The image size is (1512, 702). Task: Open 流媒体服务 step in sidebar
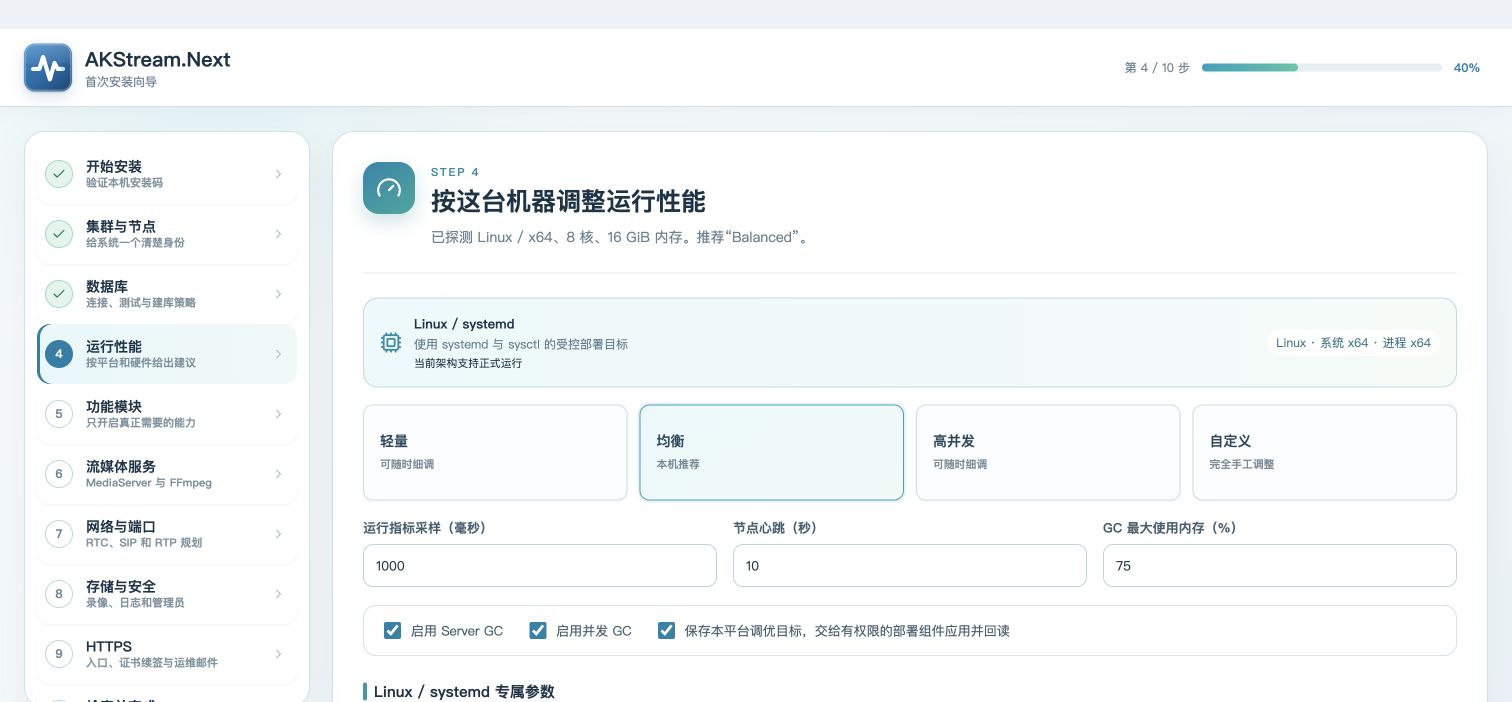pyautogui.click(x=167, y=474)
